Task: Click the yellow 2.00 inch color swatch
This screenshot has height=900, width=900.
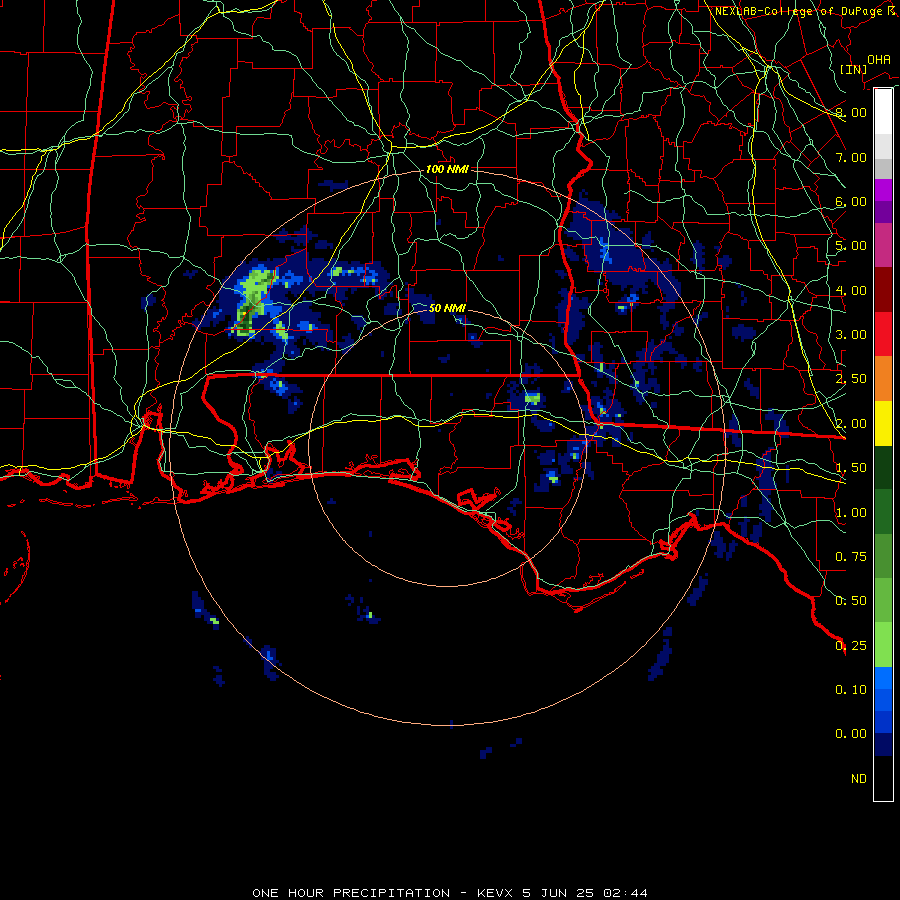Action: pos(883,423)
